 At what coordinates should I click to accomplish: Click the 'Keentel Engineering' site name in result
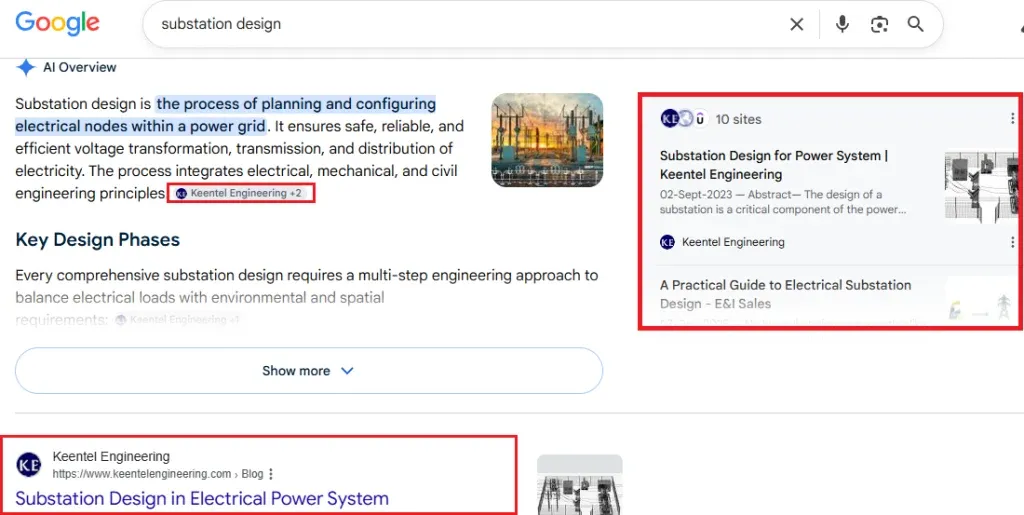coord(111,456)
